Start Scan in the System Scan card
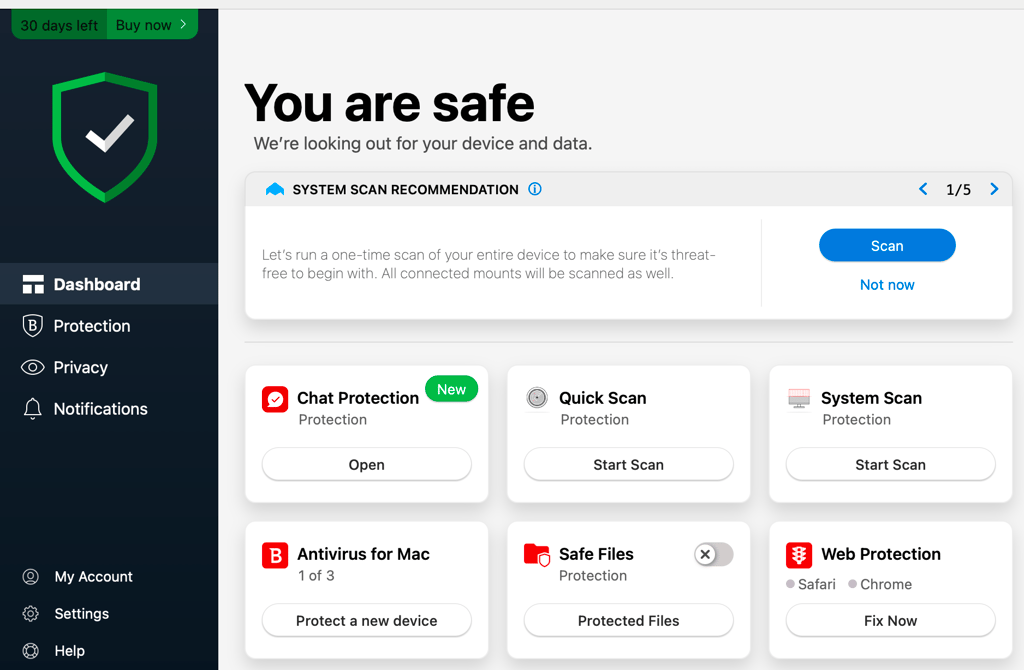The image size is (1024, 670). (890, 464)
